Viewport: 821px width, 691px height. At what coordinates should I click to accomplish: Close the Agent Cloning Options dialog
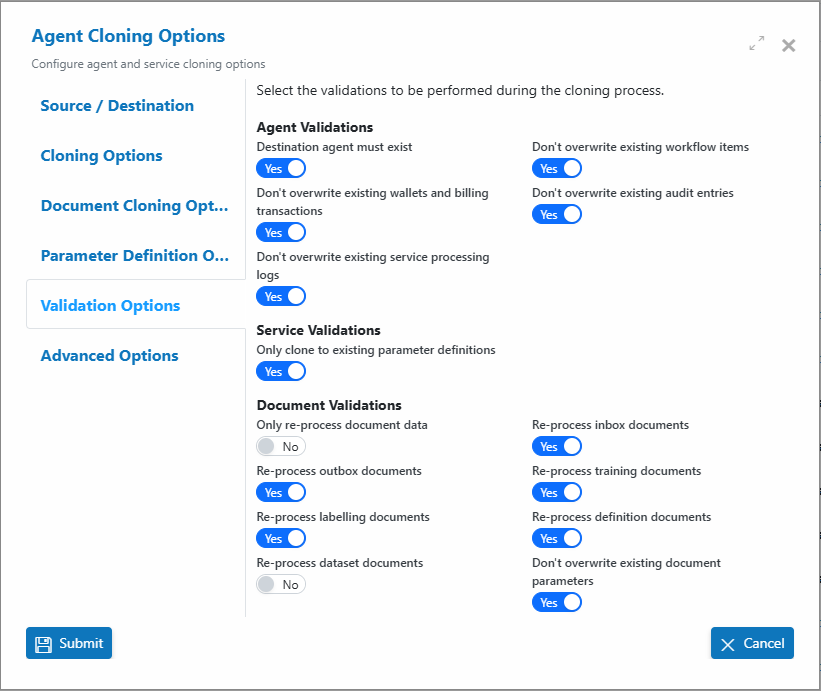tap(789, 46)
